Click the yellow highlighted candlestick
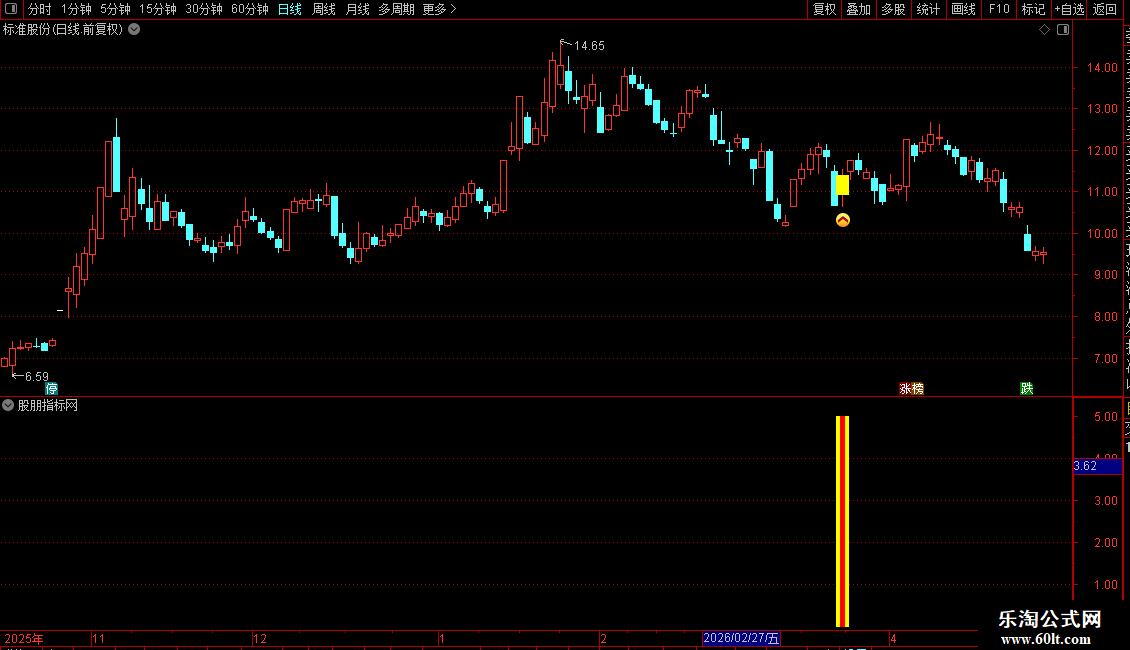The image size is (1130, 650). [x=842, y=185]
